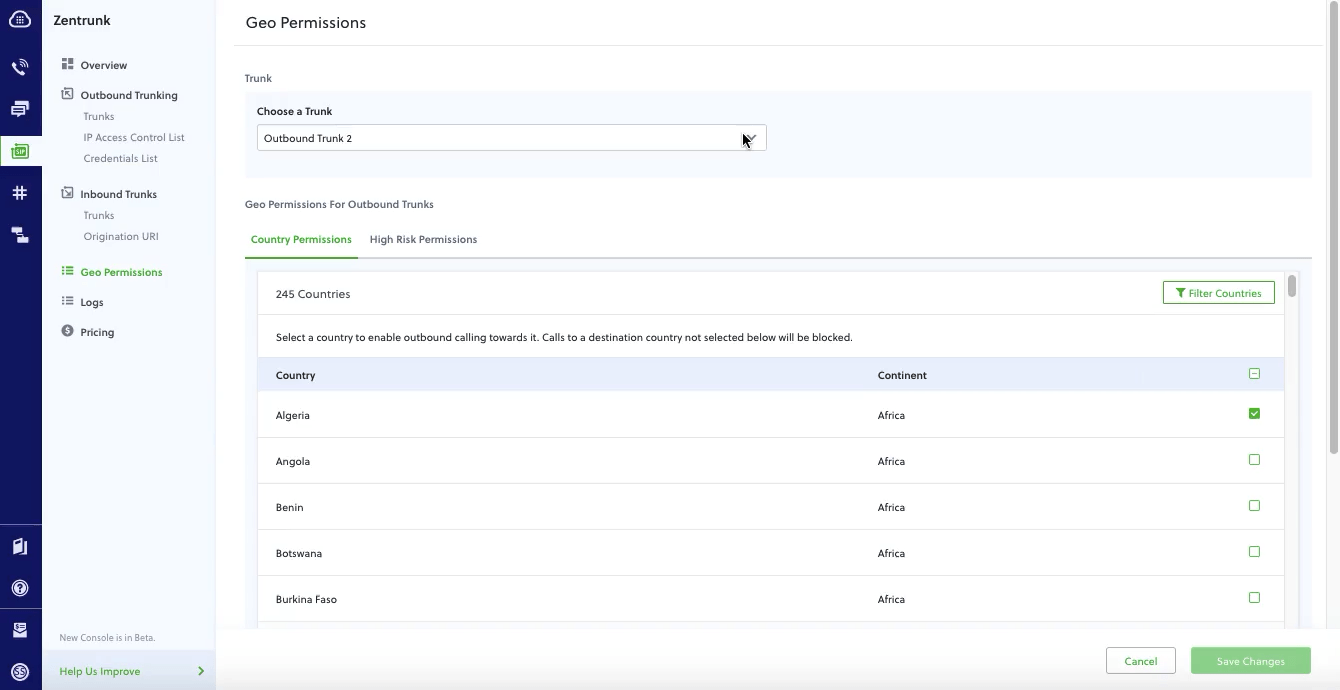
Task: Open the support inbox icon in lower rail
Action: (x=20, y=629)
